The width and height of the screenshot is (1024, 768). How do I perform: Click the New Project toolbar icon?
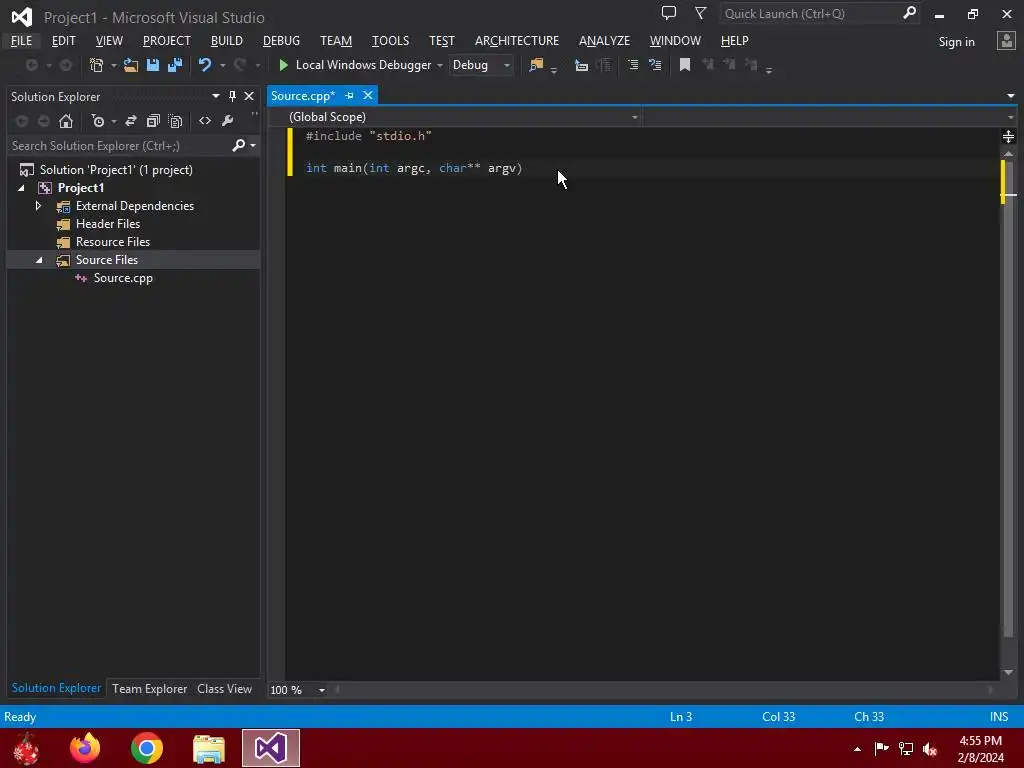97,65
